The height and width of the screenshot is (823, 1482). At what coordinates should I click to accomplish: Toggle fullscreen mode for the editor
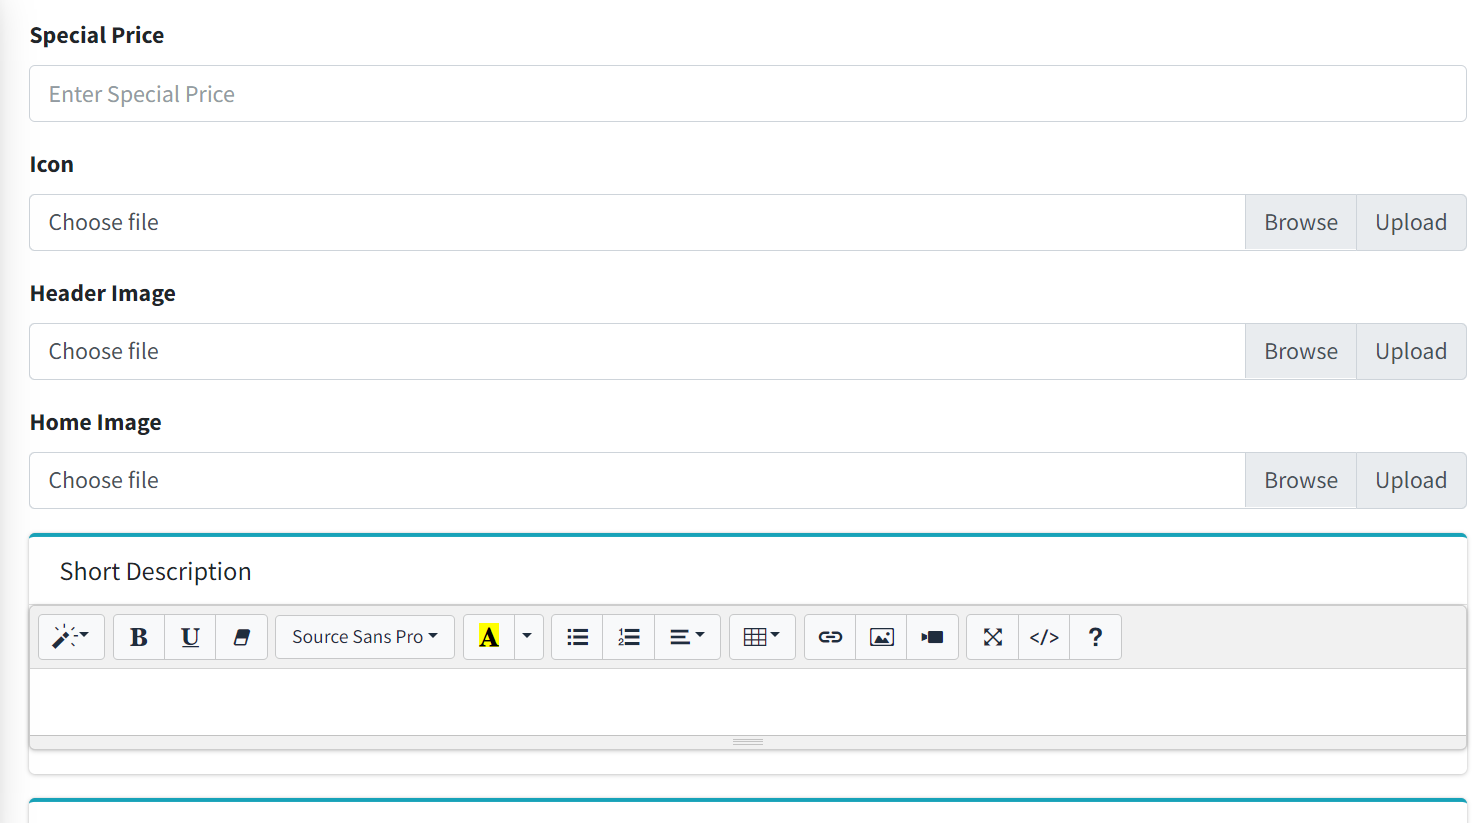[x=992, y=637]
